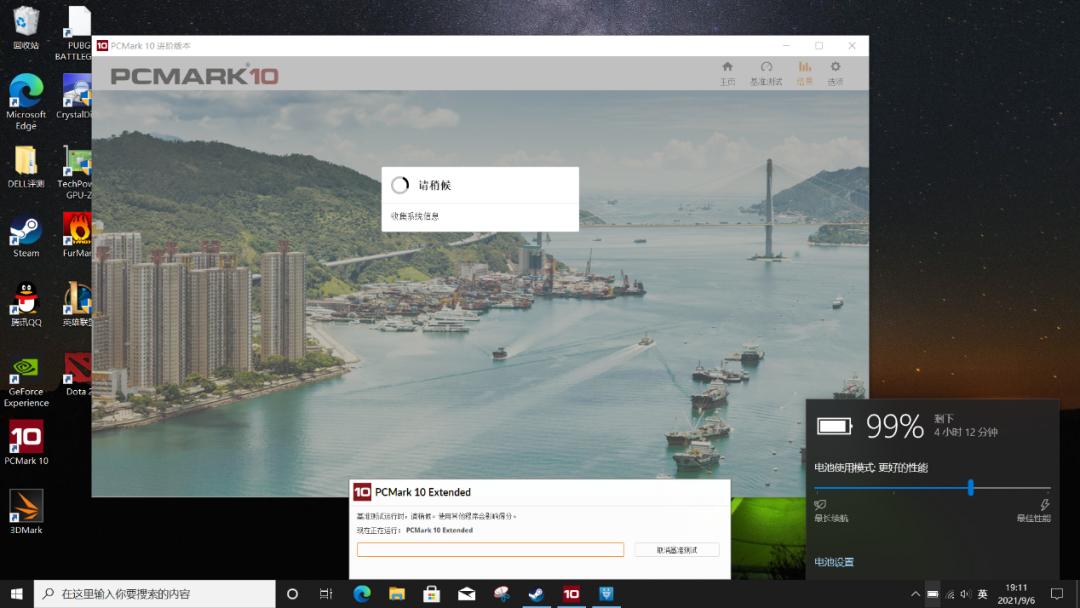Click the PCMark 10 Extended progress bar
The width and height of the screenshot is (1080, 608).
(x=490, y=549)
